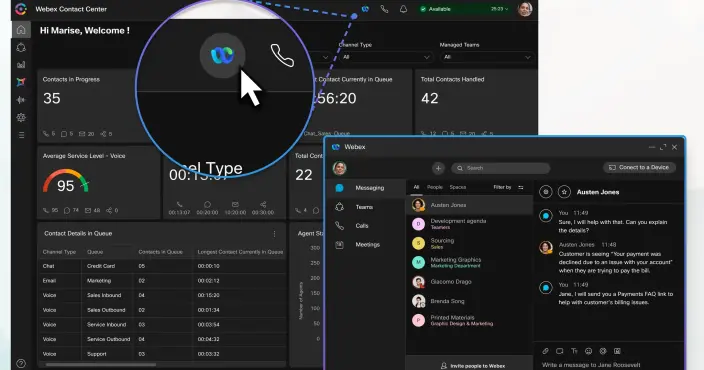Click the Contacts in Progress value 35
The height and width of the screenshot is (370, 704).
52,98
